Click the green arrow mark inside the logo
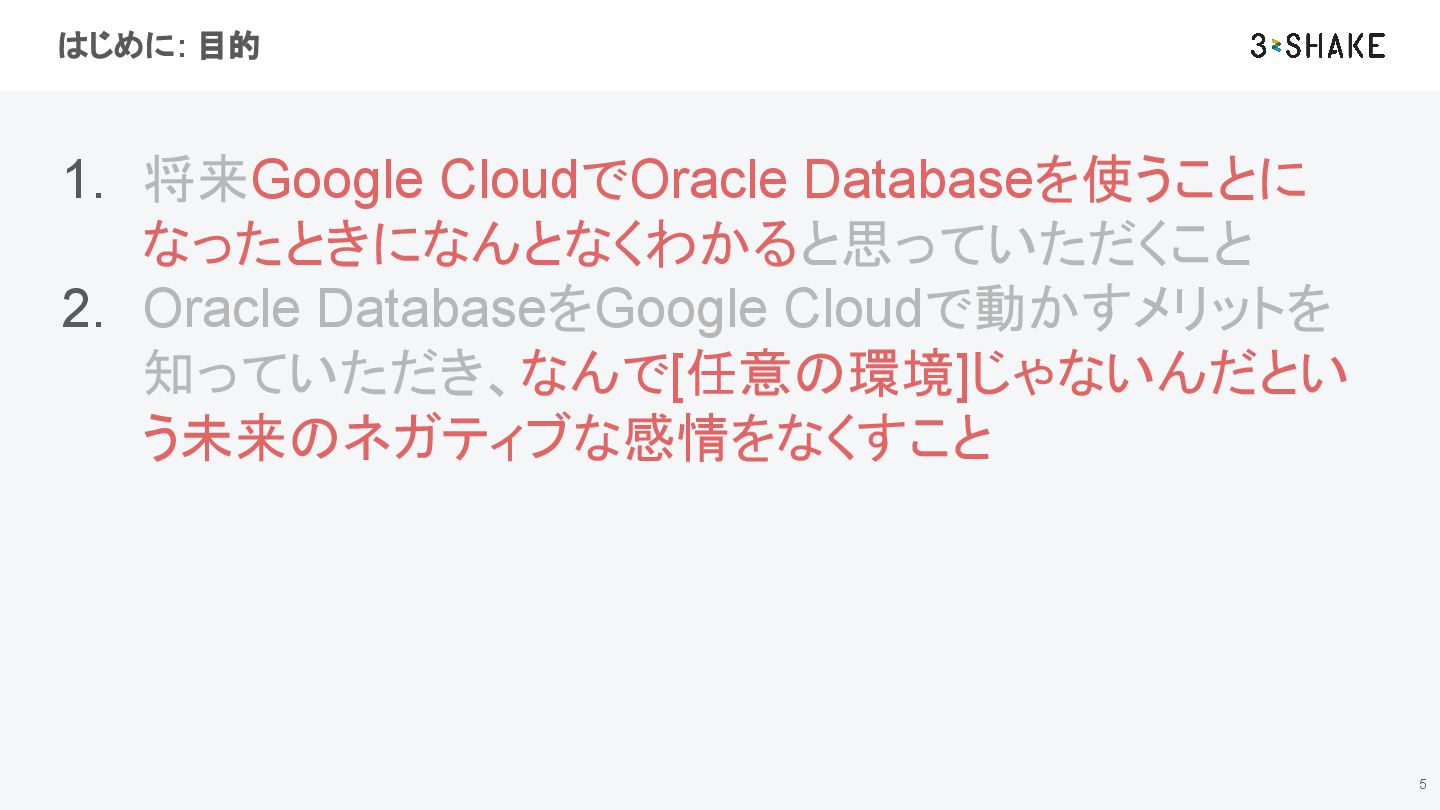 pos(1276,46)
